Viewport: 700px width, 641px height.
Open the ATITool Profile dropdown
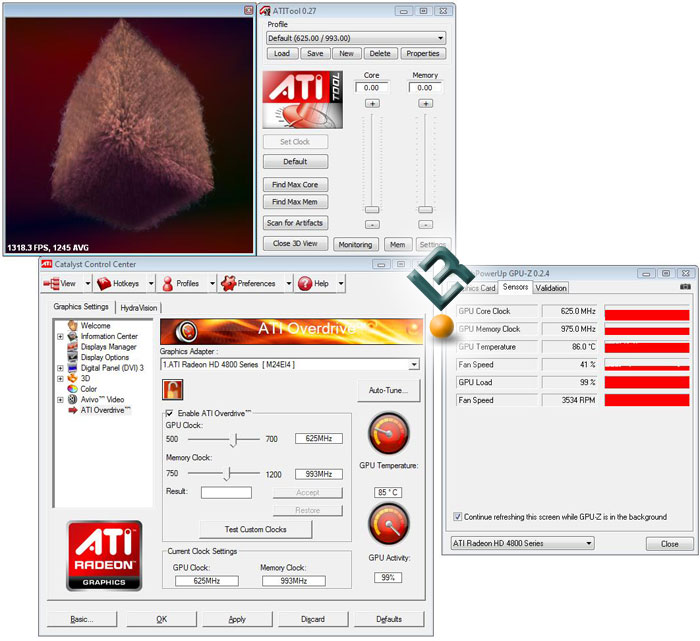tap(440, 38)
